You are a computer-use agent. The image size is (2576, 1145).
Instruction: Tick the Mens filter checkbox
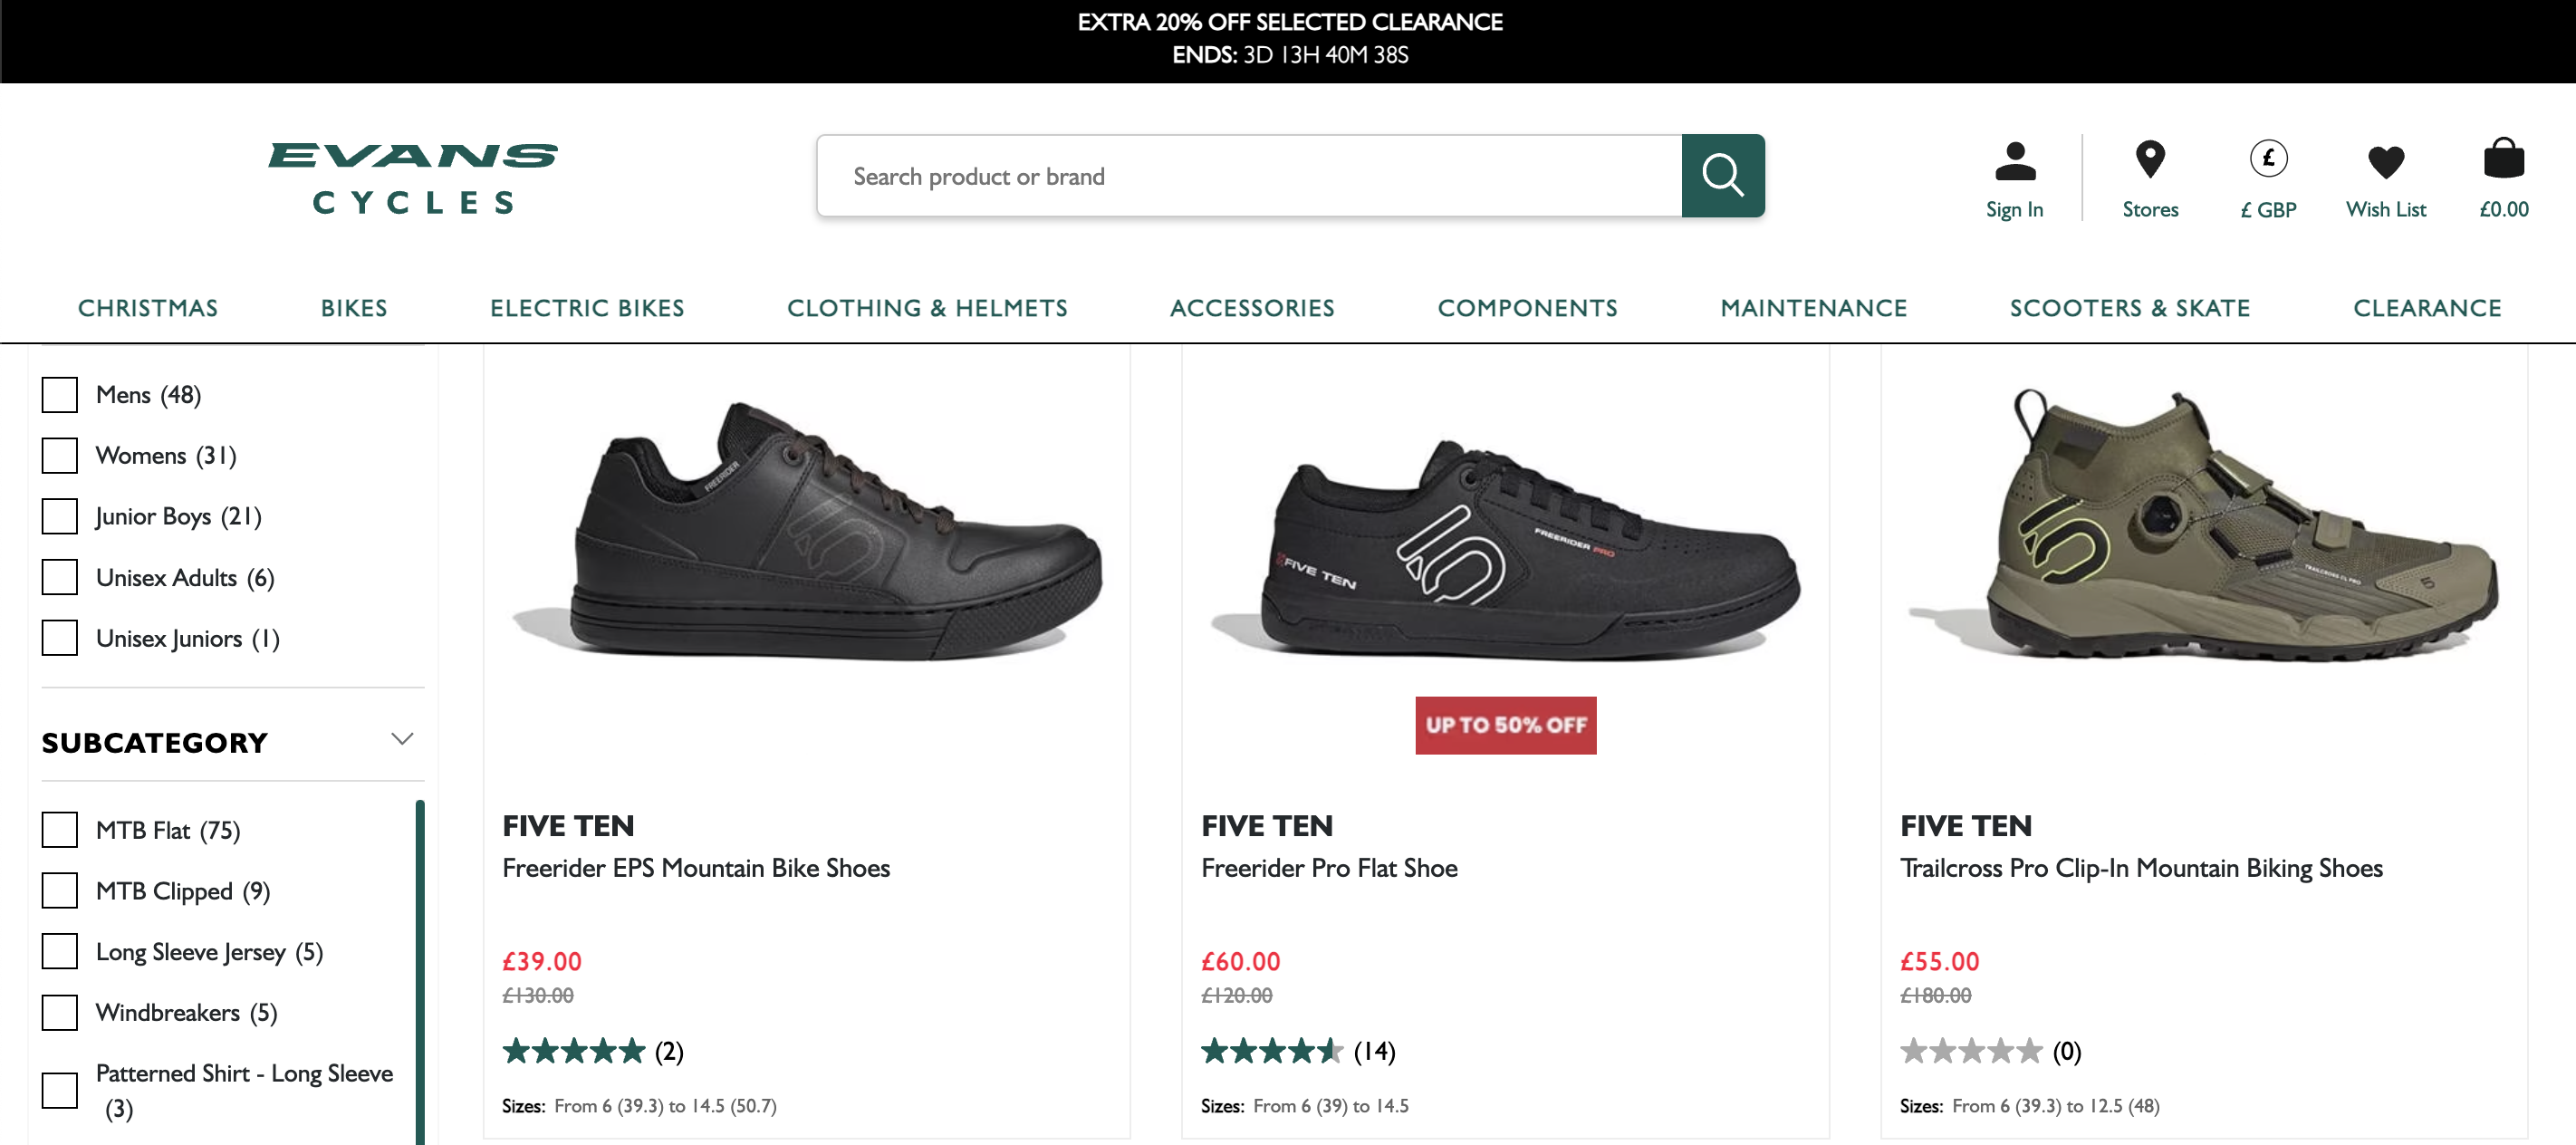(x=60, y=395)
